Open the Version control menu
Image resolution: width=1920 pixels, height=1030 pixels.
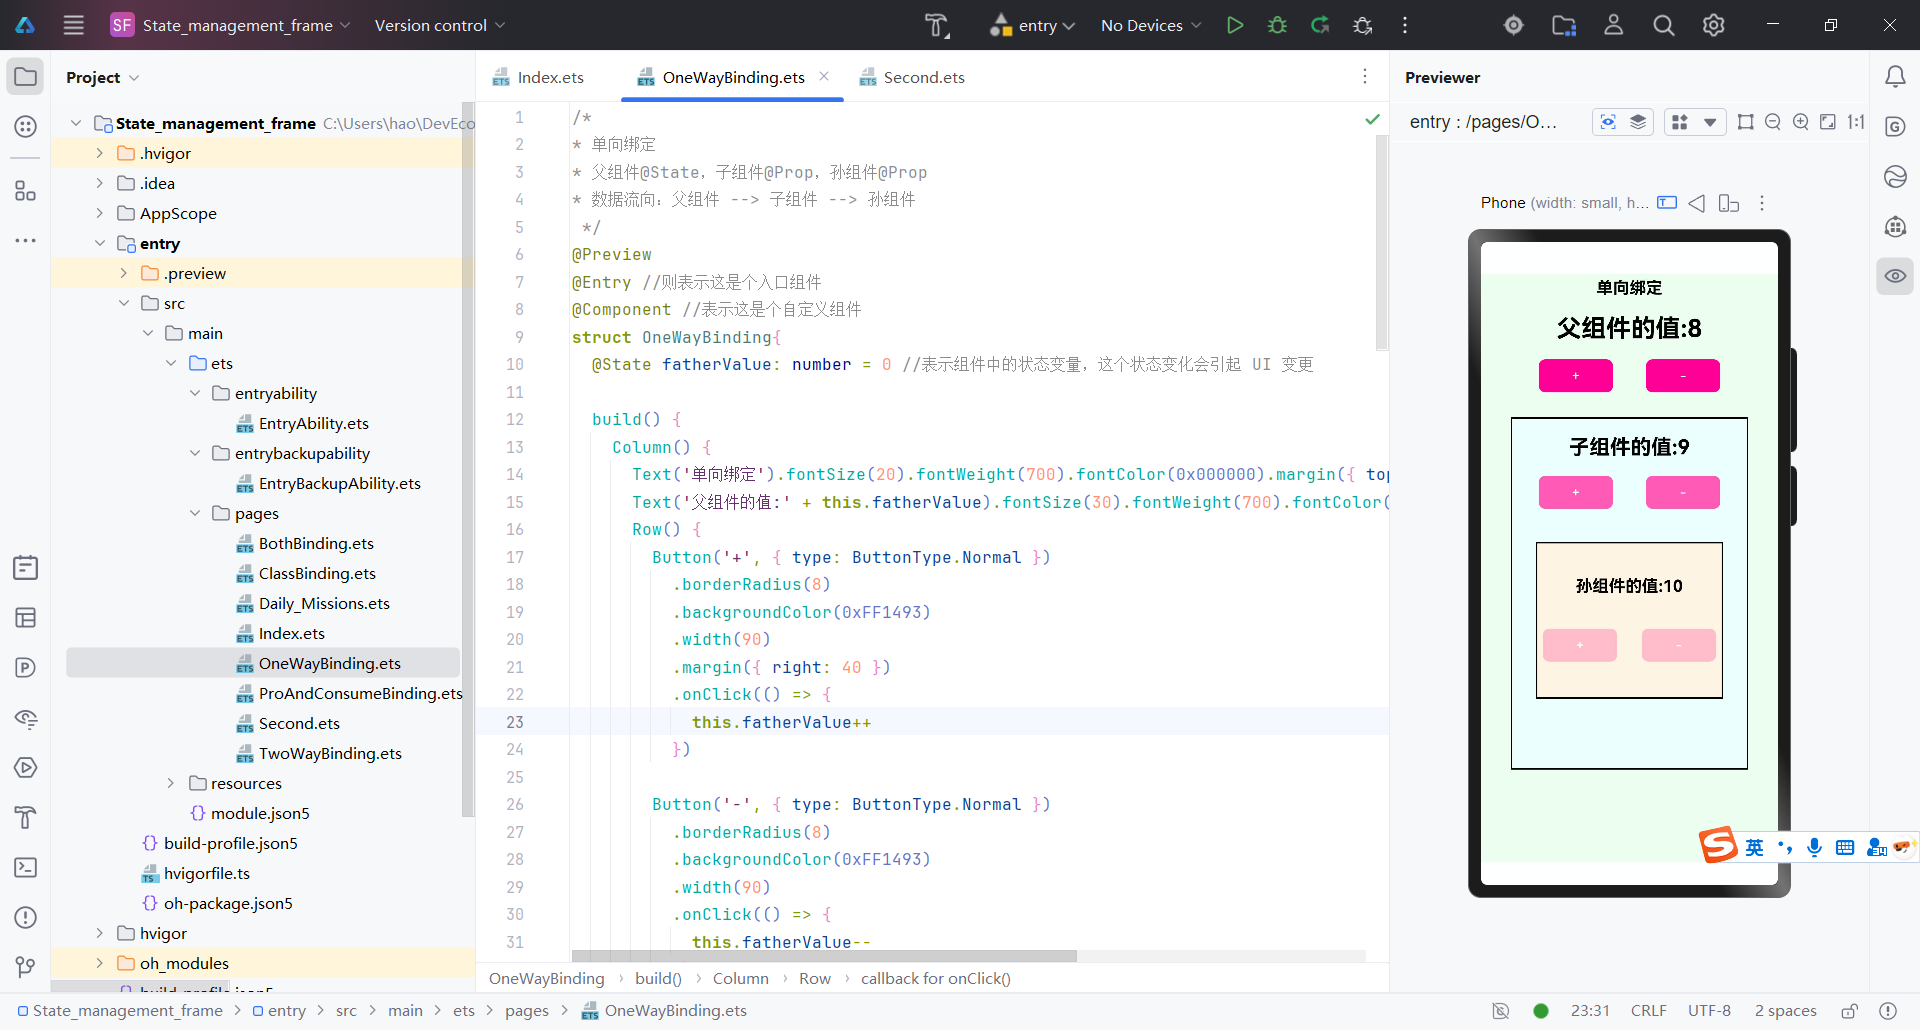[439, 25]
